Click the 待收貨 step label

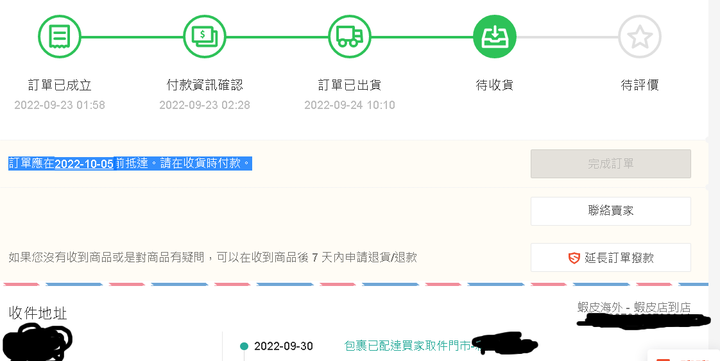pyautogui.click(x=495, y=85)
